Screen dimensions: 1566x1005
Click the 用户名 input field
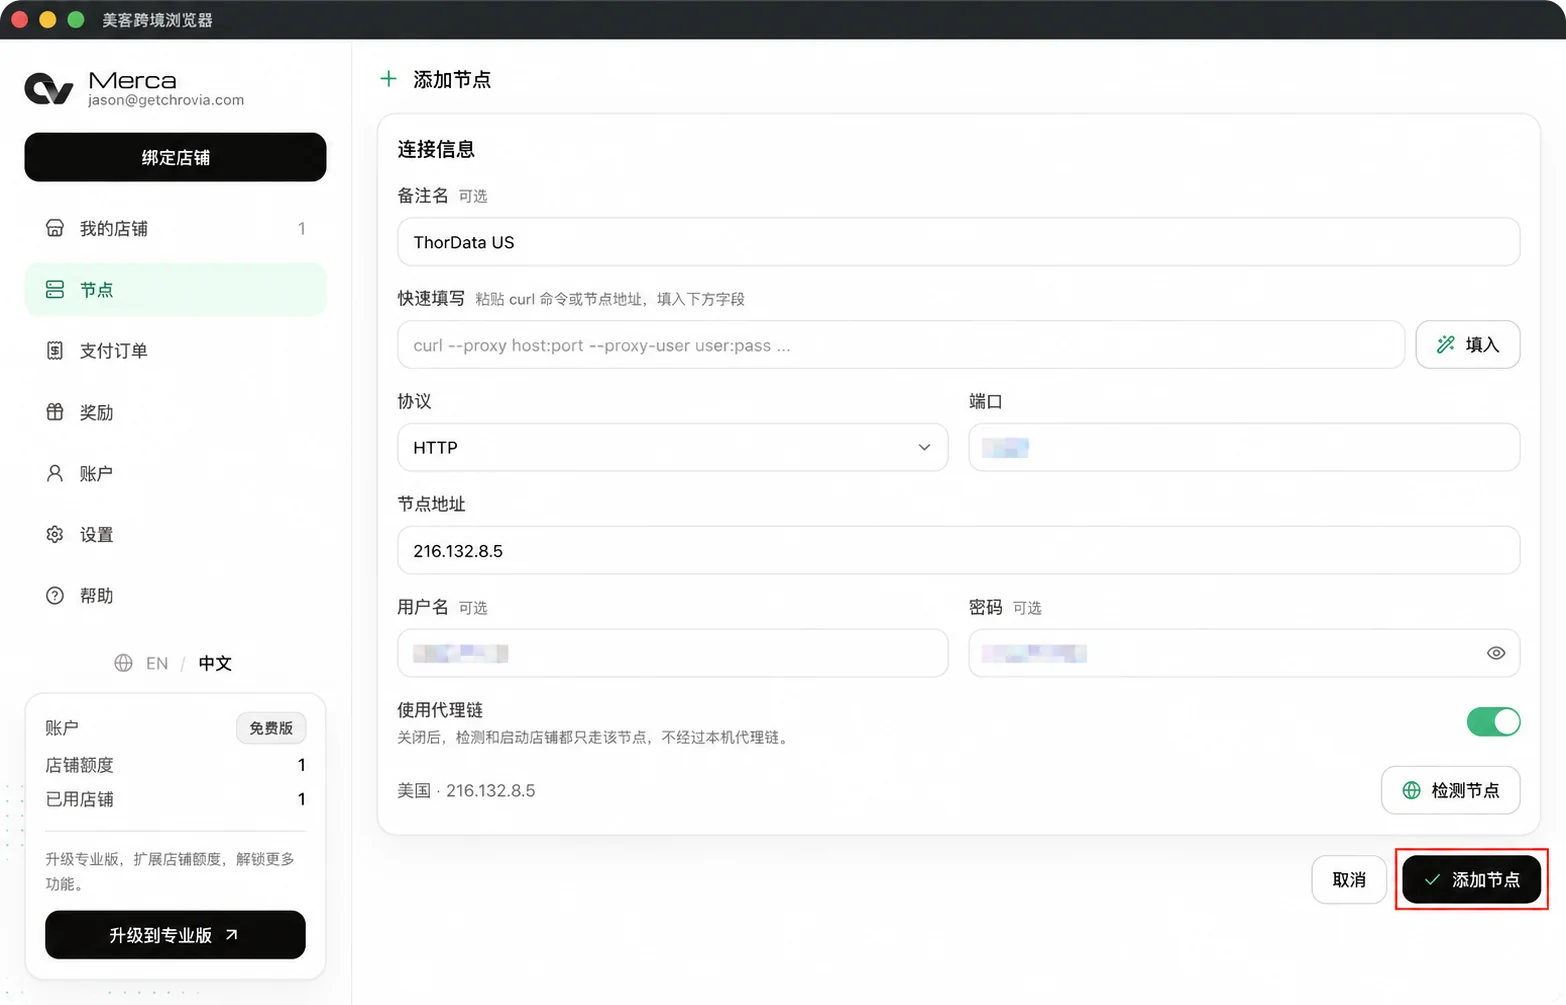[x=673, y=653]
